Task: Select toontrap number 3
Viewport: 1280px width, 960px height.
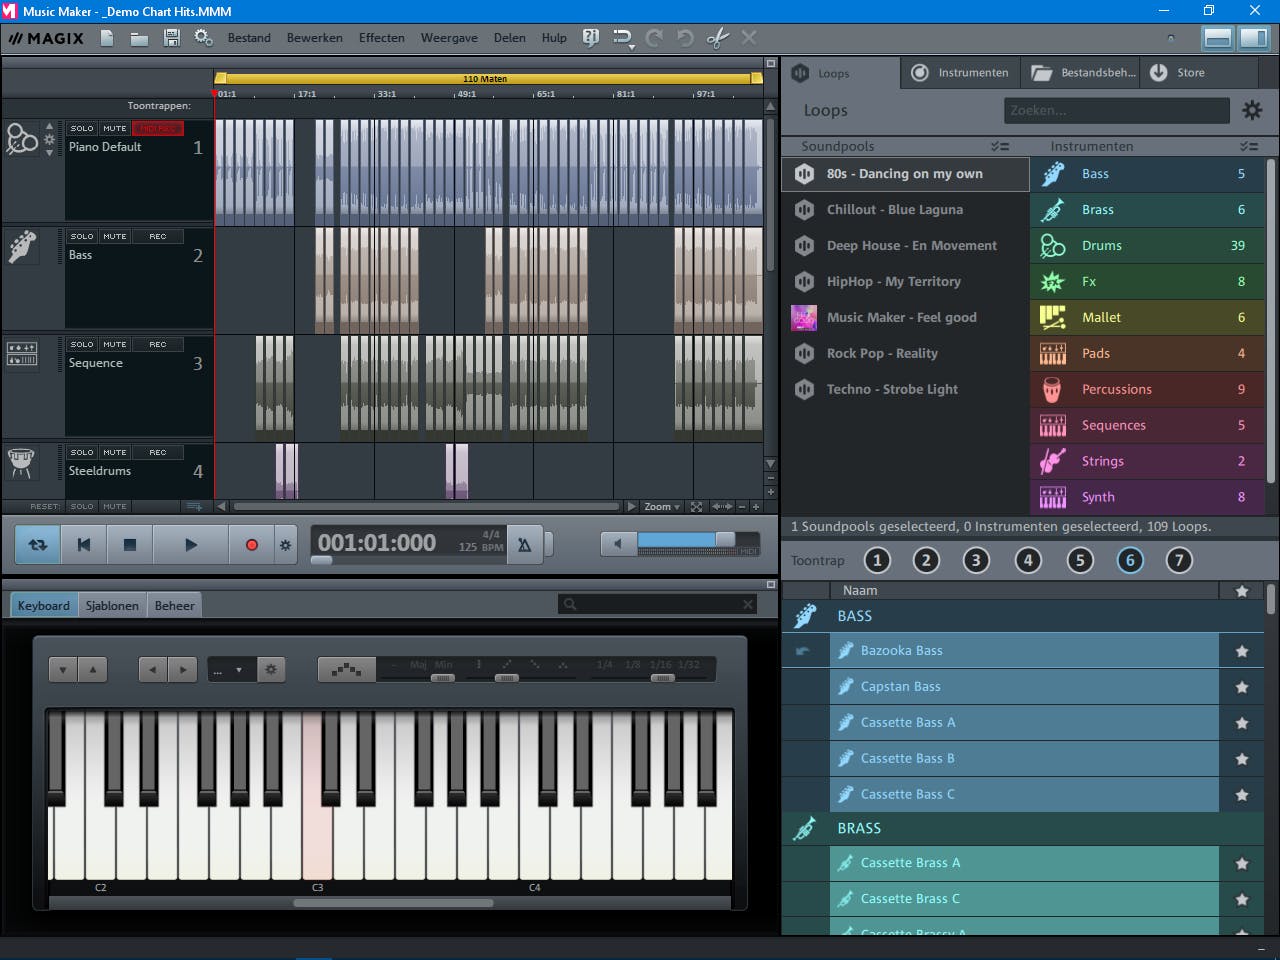Action: coord(976,561)
